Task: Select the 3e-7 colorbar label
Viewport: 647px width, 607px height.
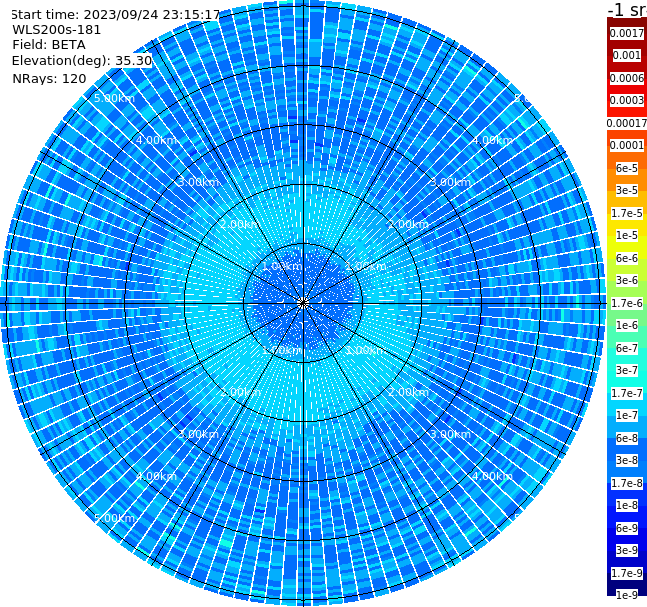Action: (x=627, y=370)
